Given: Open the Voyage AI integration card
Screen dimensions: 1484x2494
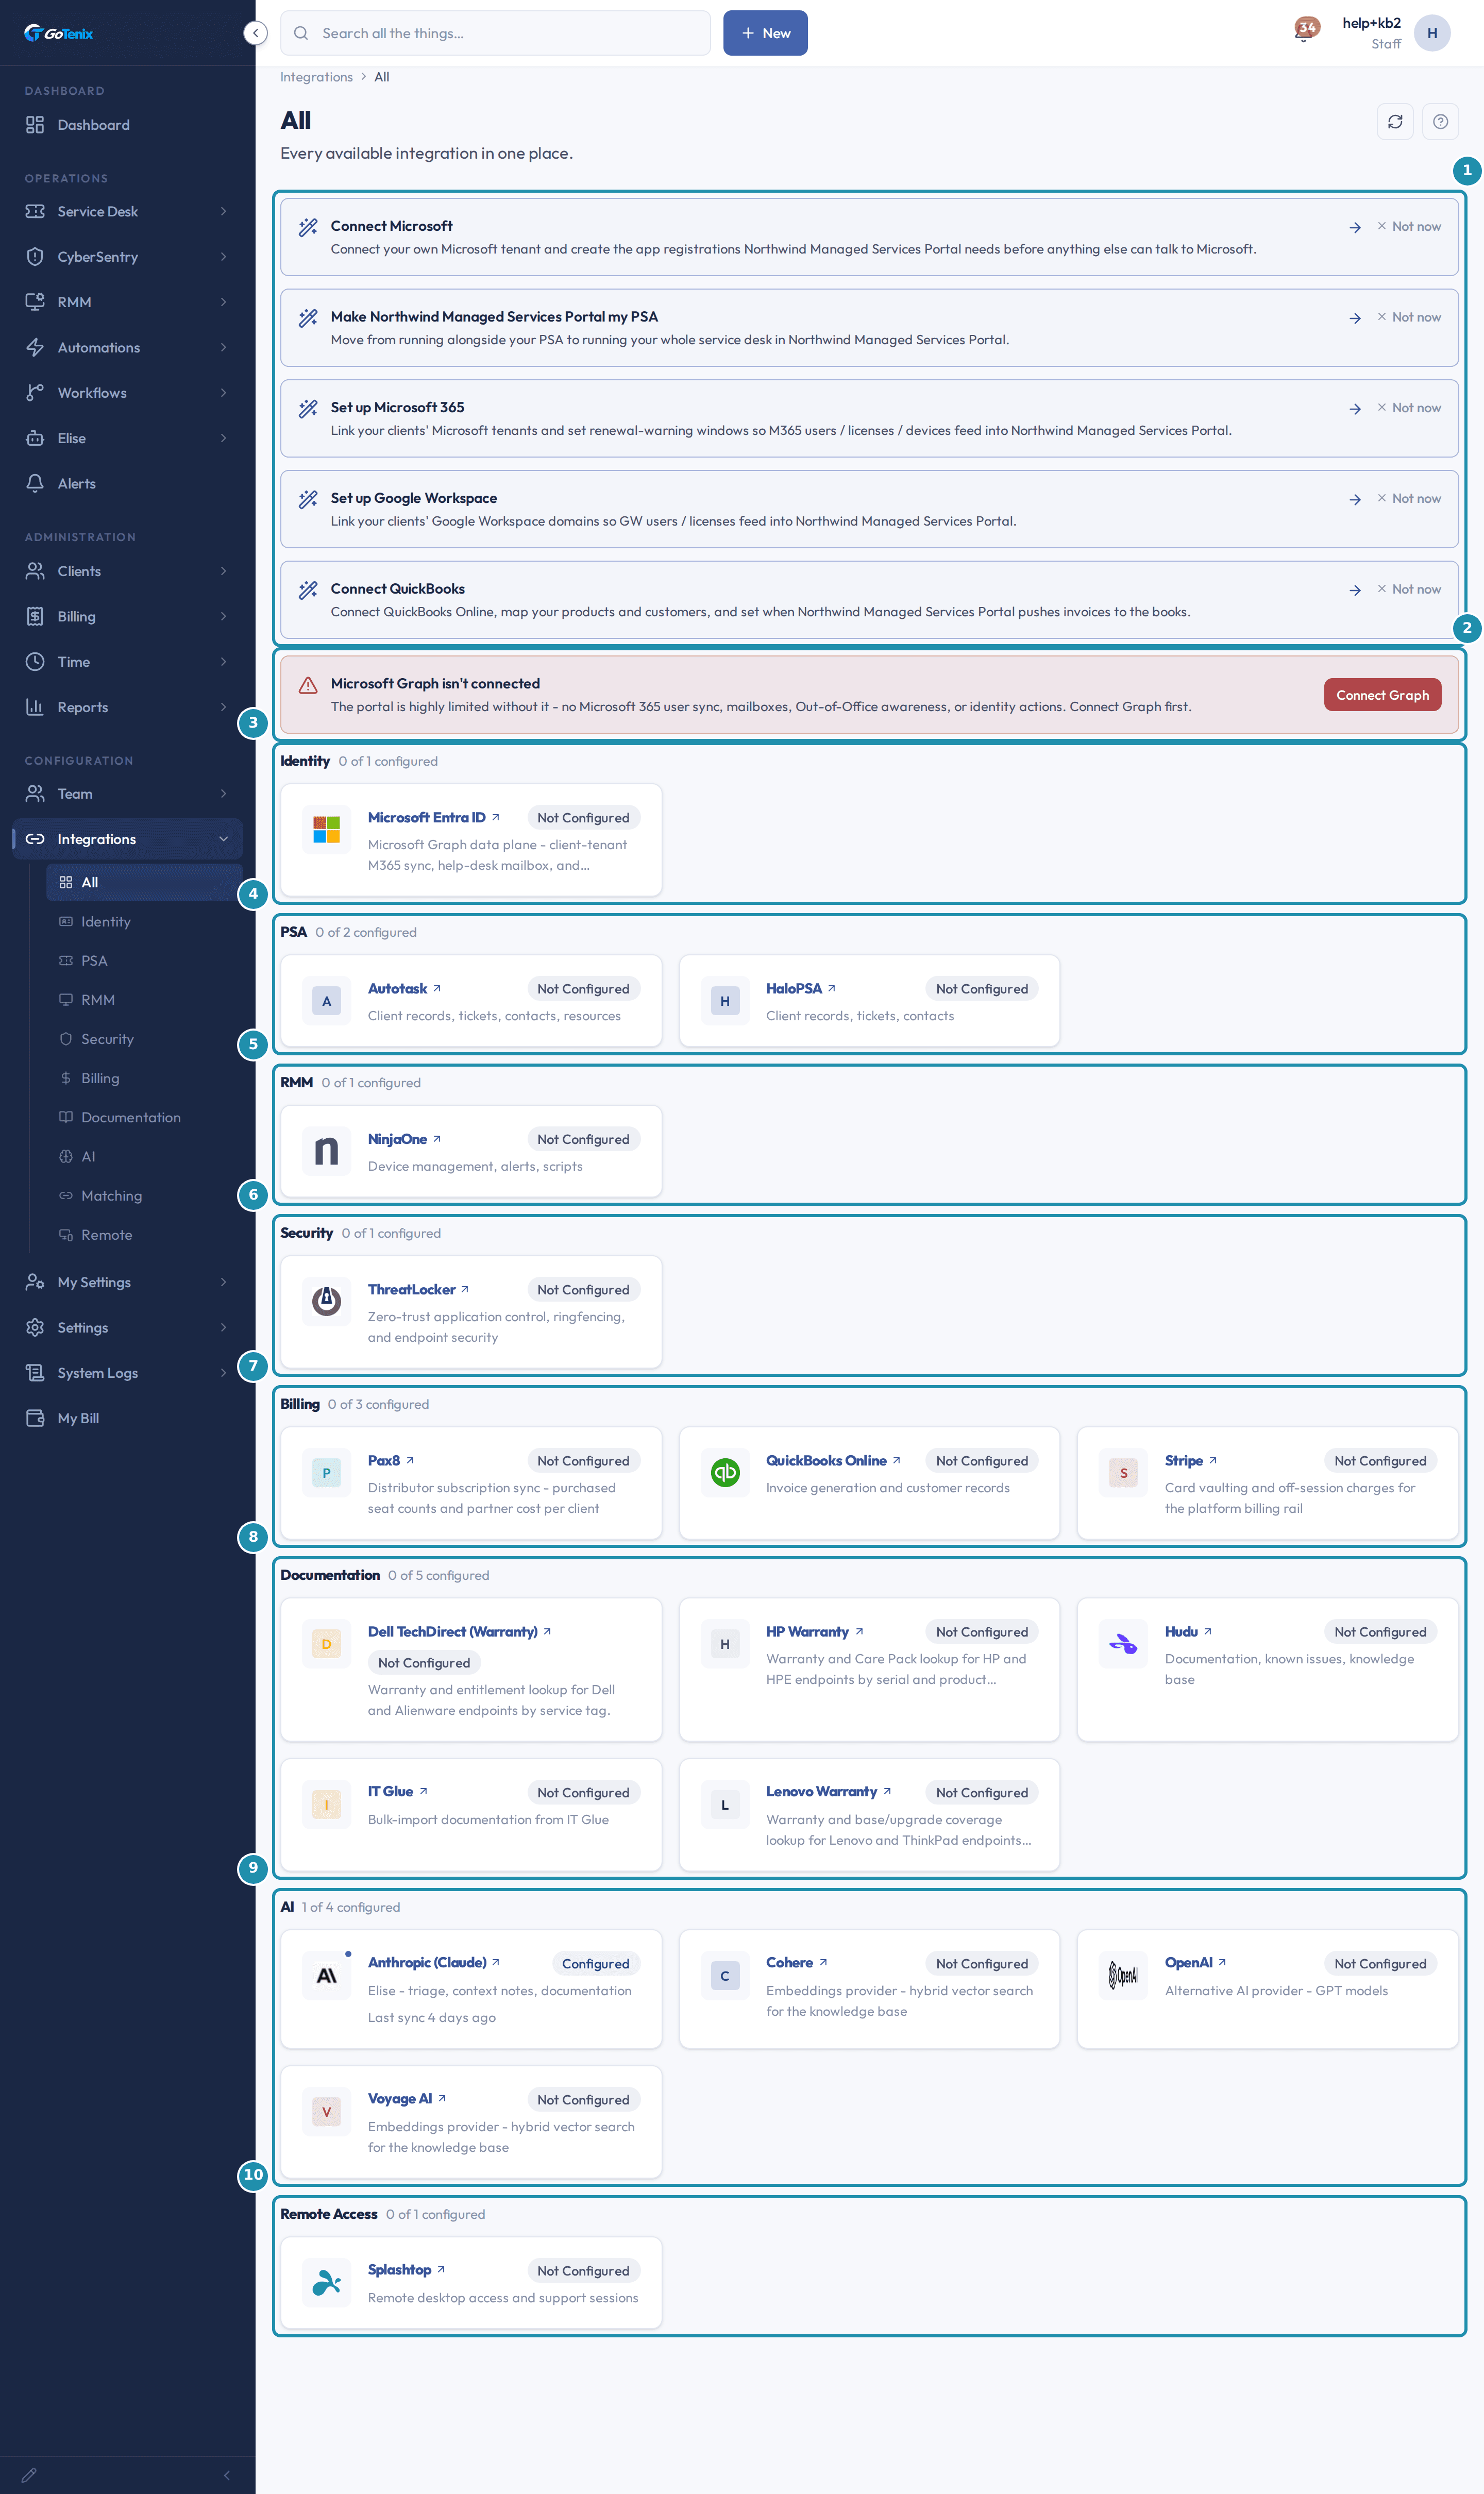Looking at the screenshot, I should click(x=471, y=2122).
